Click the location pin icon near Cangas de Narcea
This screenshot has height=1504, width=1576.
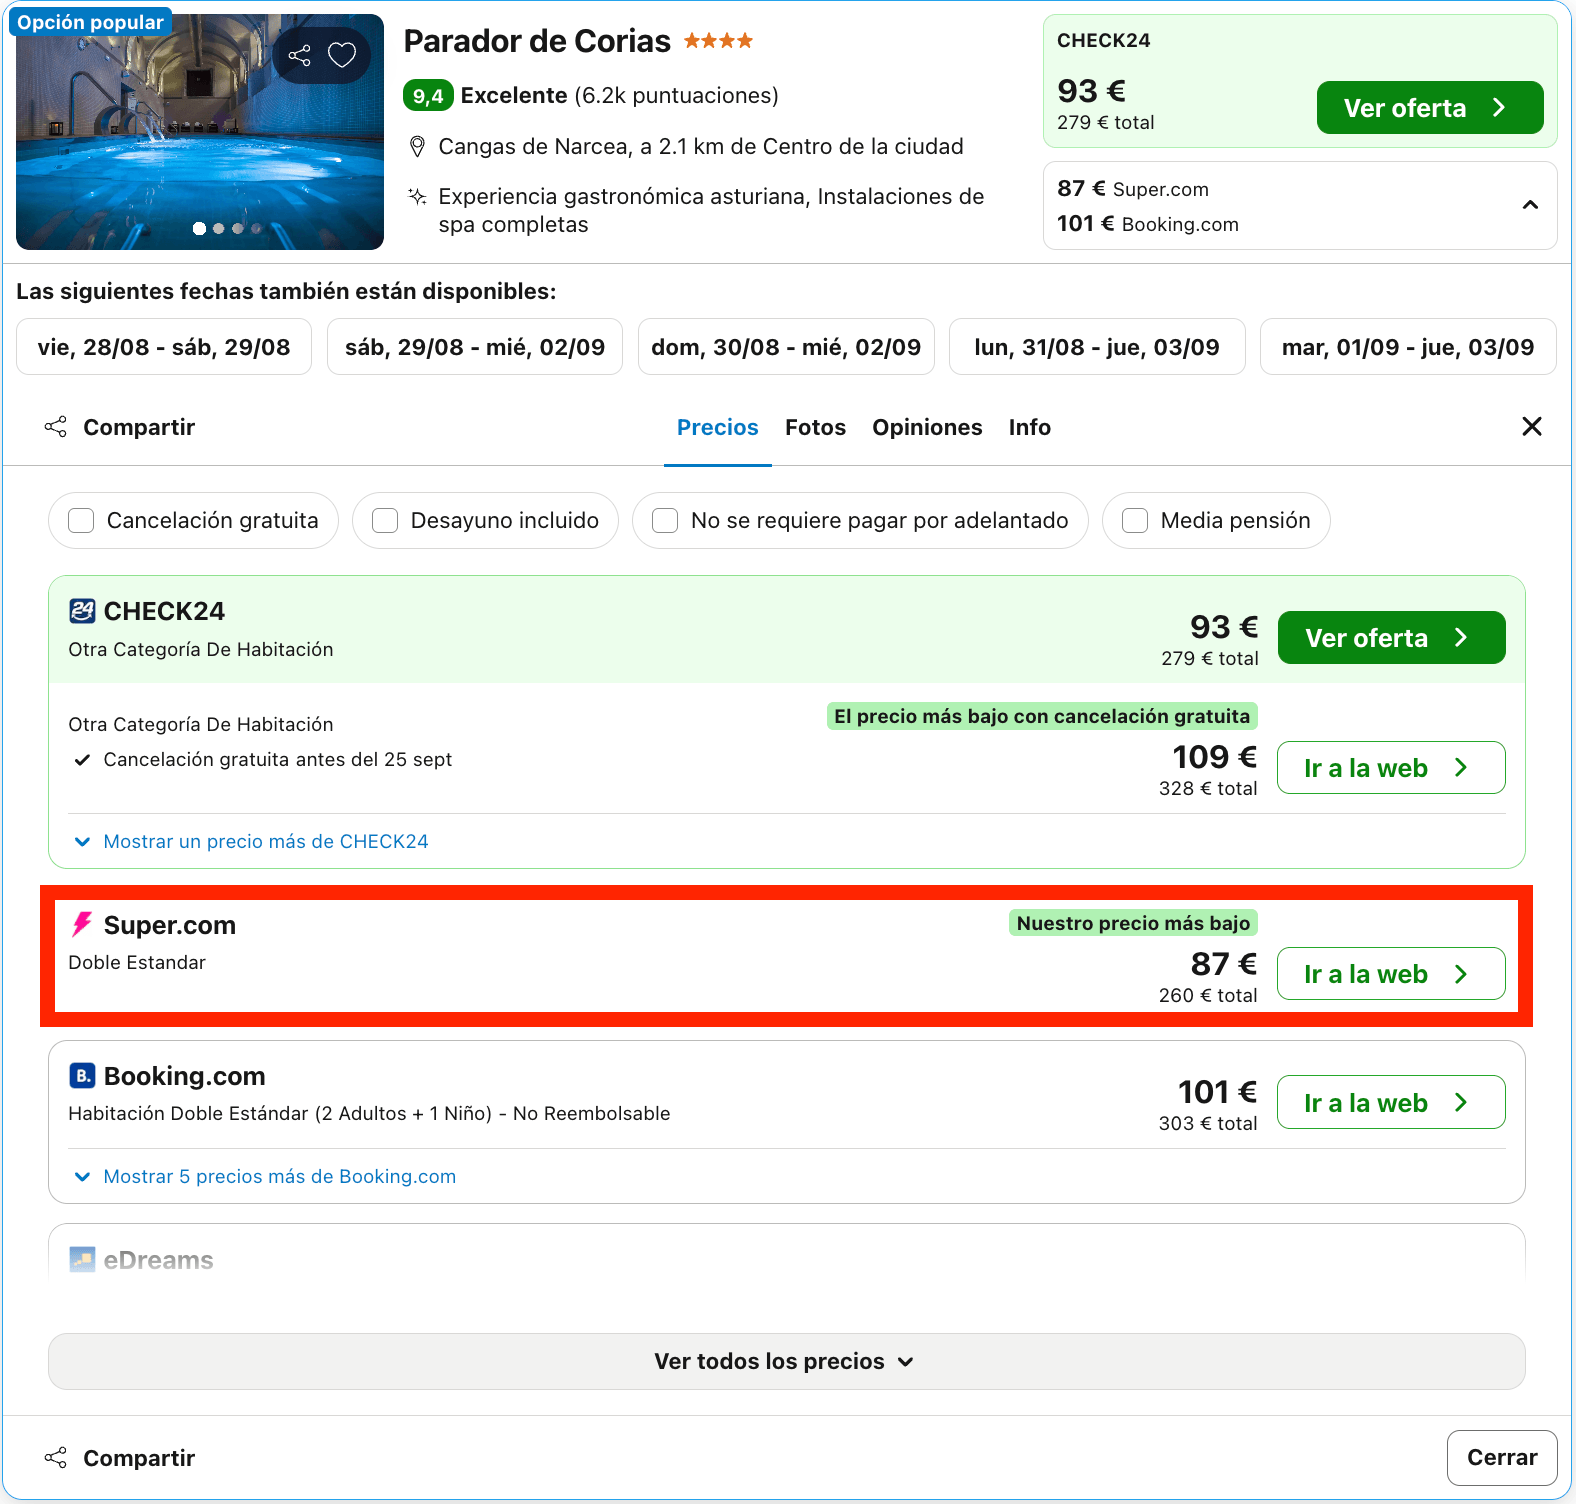click(x=418, y=147)
